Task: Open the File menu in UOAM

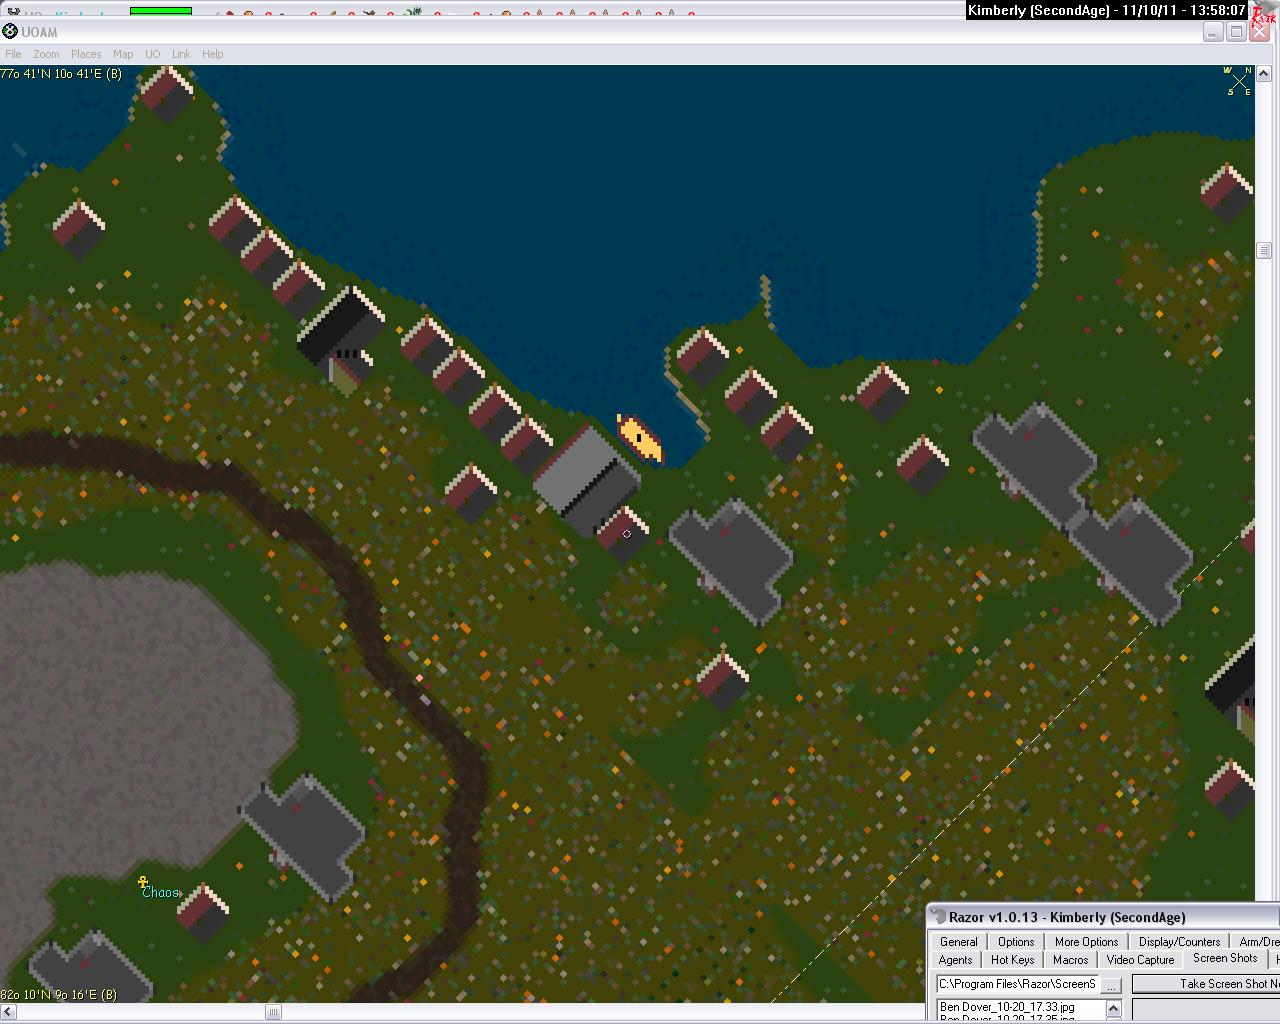Action: tap(13, 54)
